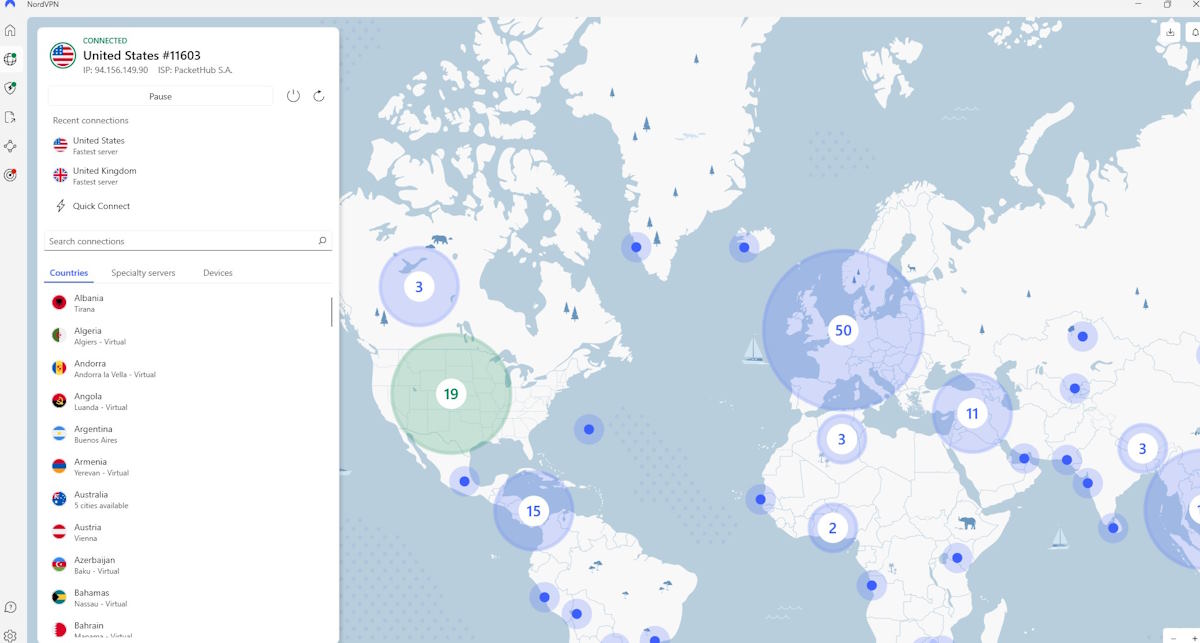Image resolution: width=1200 pixels, height=643 pixels.
Task: Click the 'Luanda - Virtual' text
Action: click(101, 408)
